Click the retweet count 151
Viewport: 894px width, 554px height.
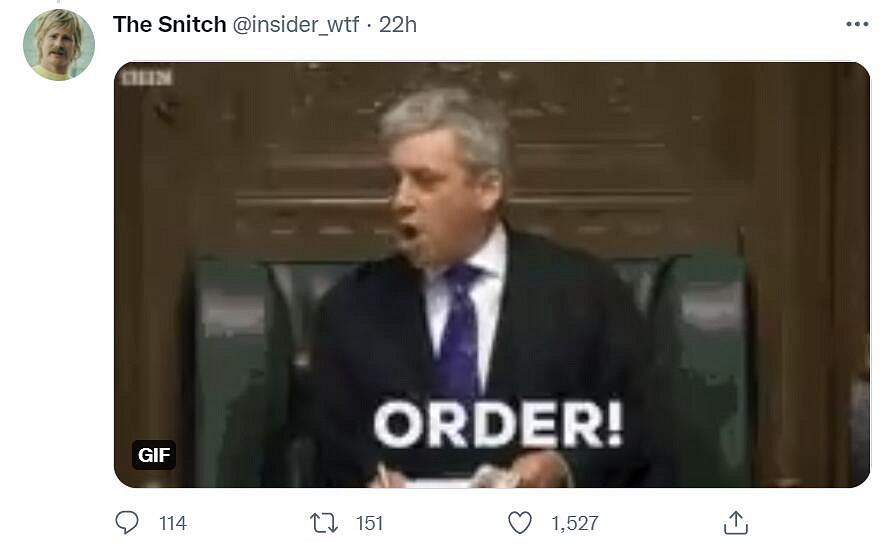[x=369, y=523]
